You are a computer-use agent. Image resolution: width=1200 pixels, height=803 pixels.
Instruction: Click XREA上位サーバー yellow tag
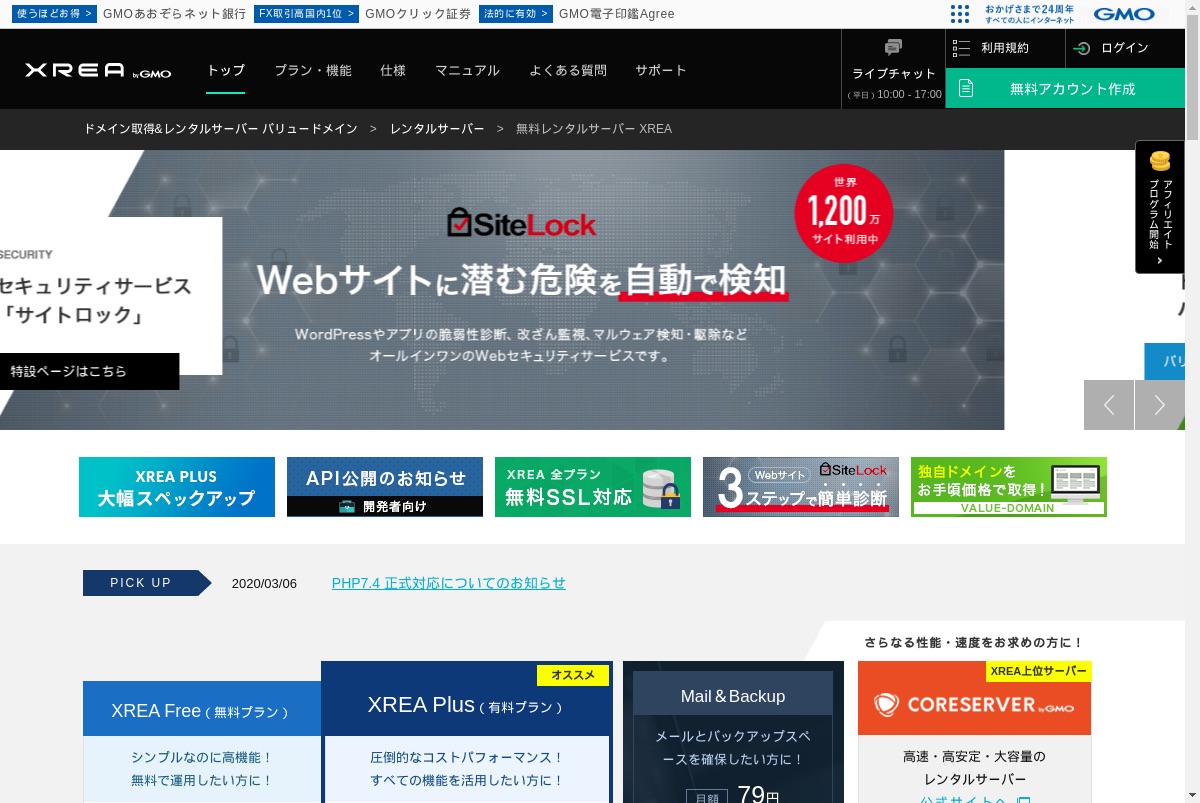click(1039, 671)
